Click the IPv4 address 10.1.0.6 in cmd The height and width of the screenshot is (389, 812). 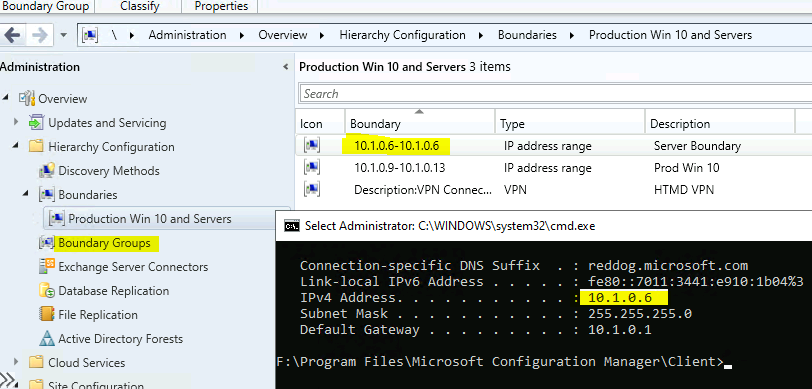[619, 297]
